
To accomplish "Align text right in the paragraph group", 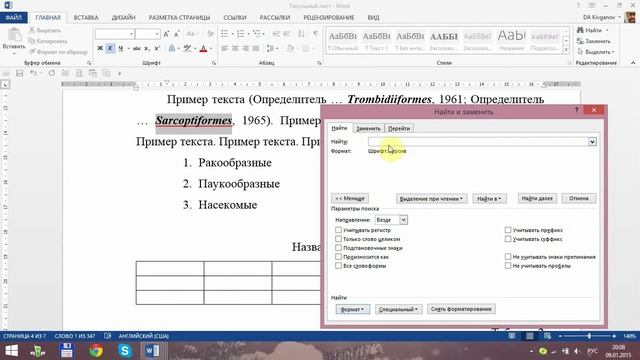I will click(x=245, y=48).
